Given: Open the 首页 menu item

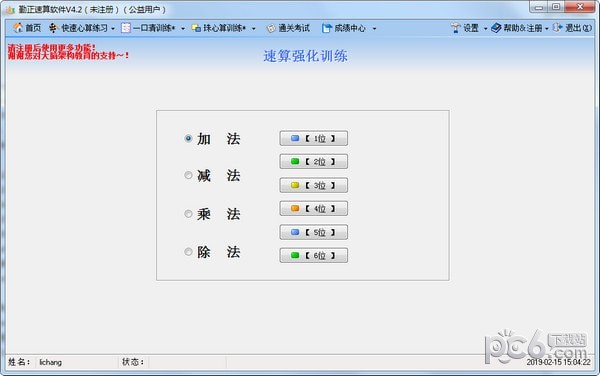Looking at the screenshot, I should click(33, 28).
